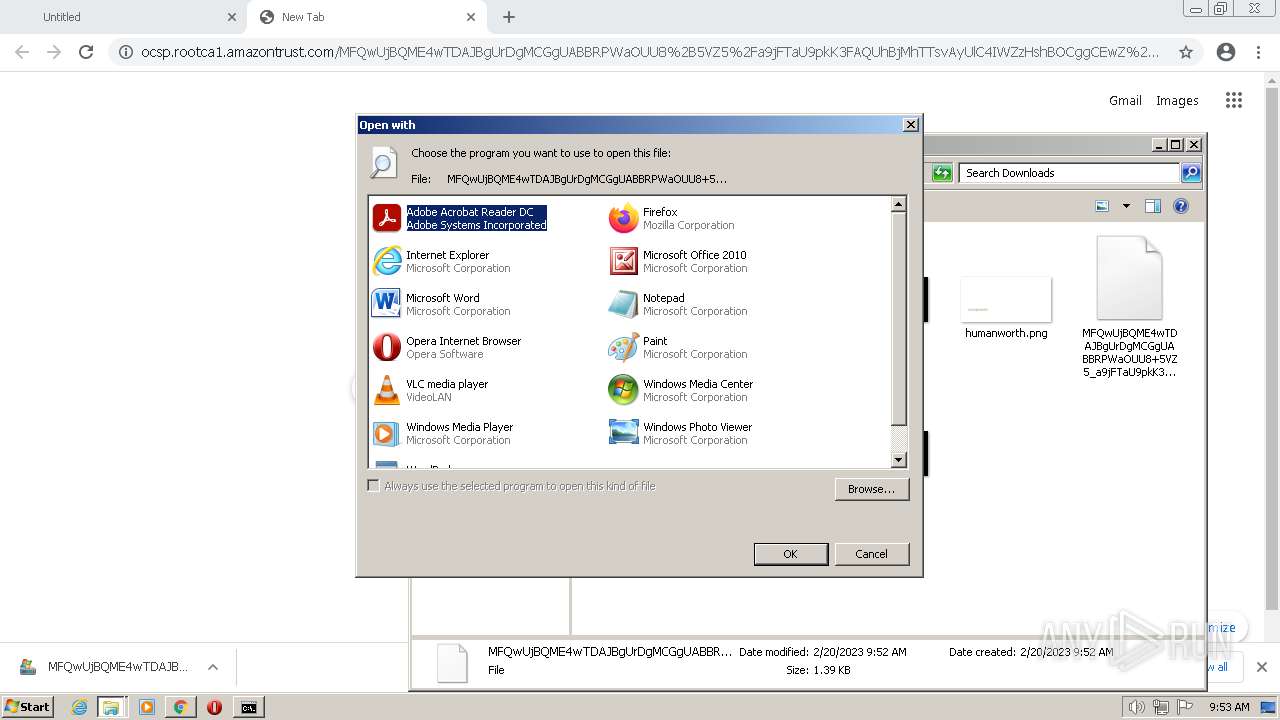
Task: Click the volume speaker tray icon
Action: 1136,707
